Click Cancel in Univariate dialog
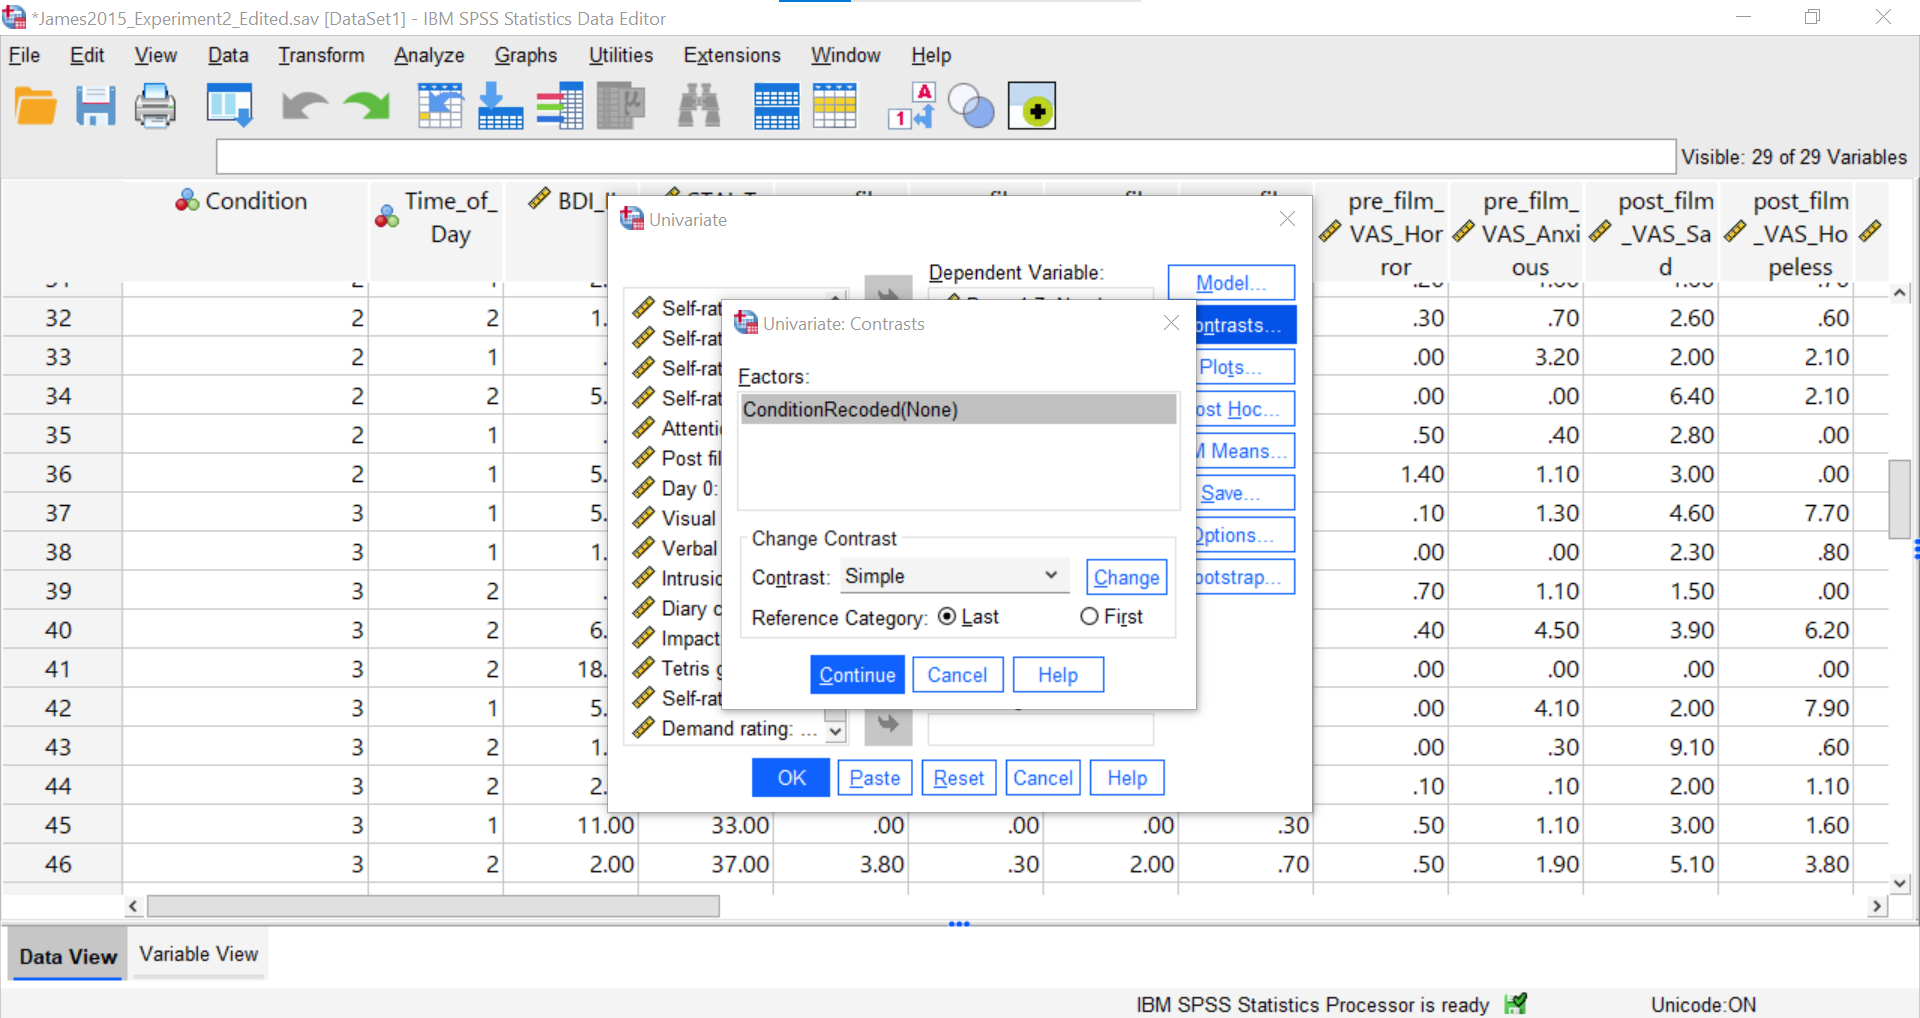 click(x=1043, y=778)
